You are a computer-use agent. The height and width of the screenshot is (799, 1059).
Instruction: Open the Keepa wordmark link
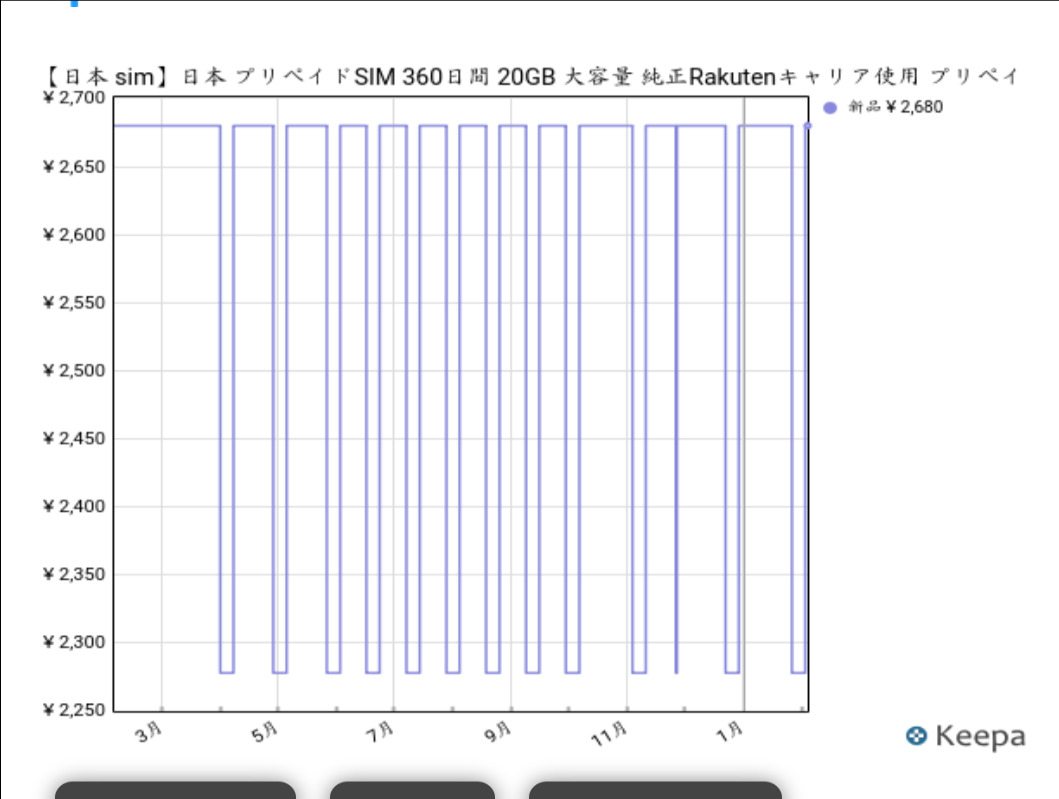click(x=979, y=737)
